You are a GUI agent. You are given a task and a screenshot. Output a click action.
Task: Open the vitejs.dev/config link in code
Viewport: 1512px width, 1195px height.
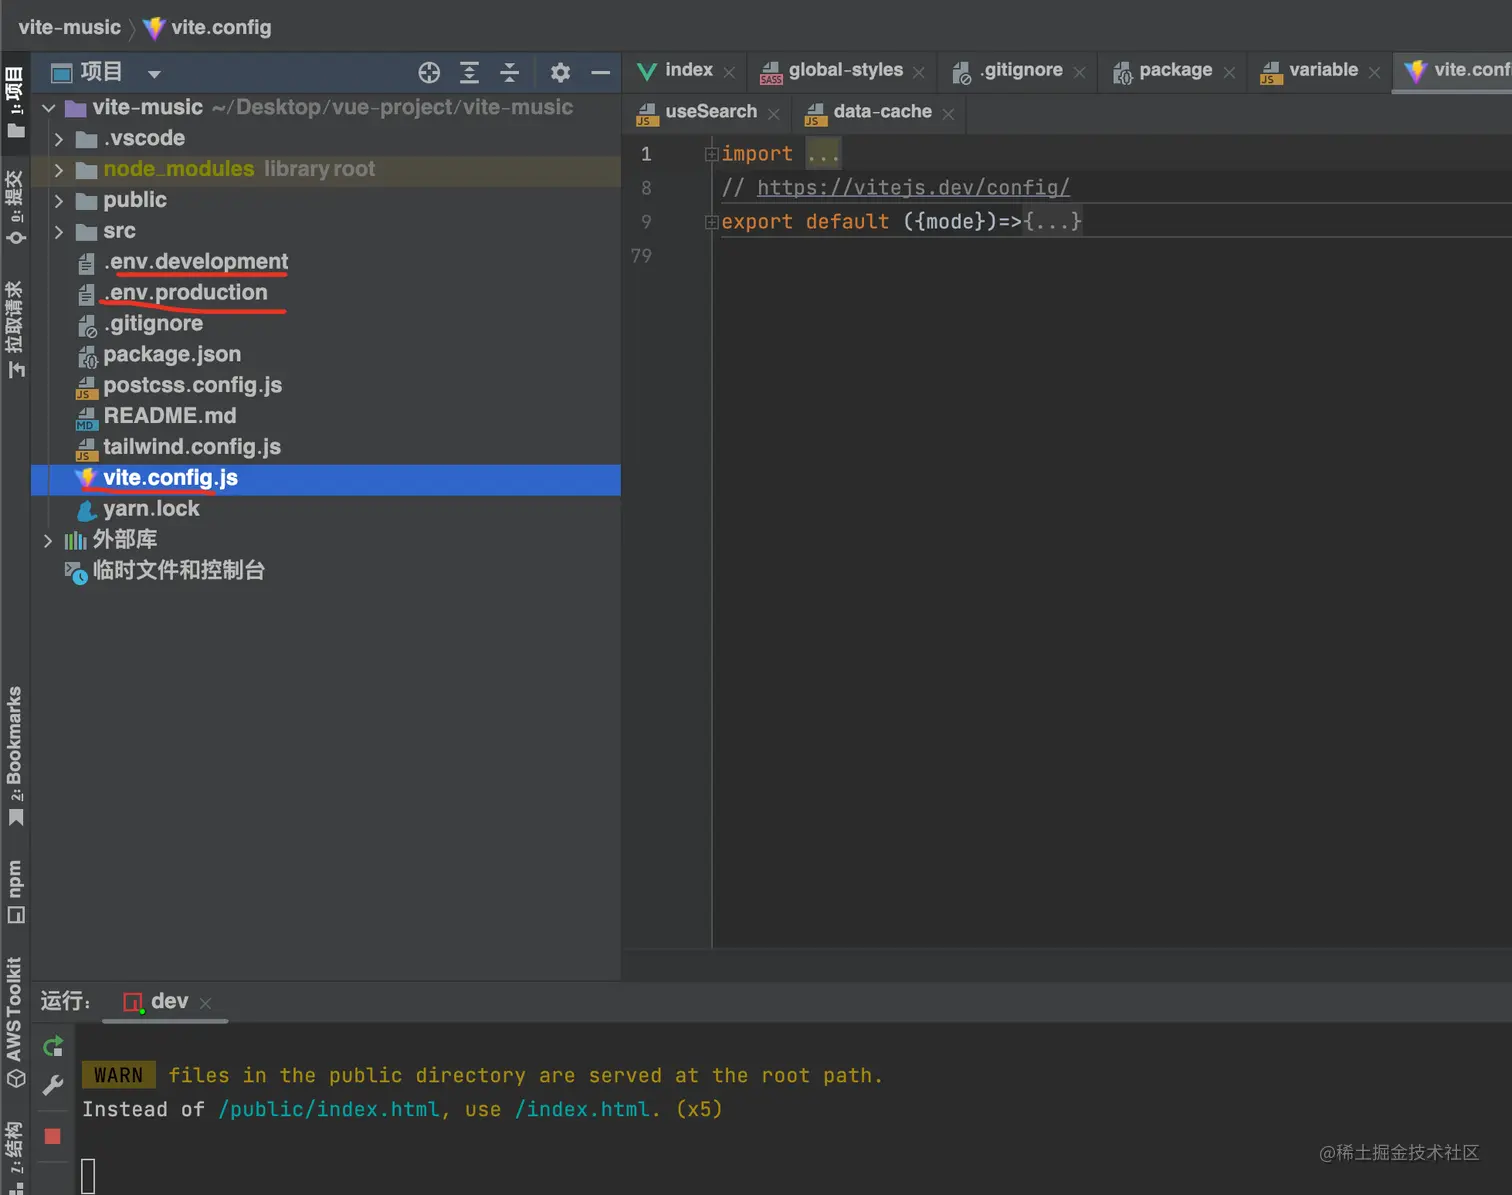point(913,188)
